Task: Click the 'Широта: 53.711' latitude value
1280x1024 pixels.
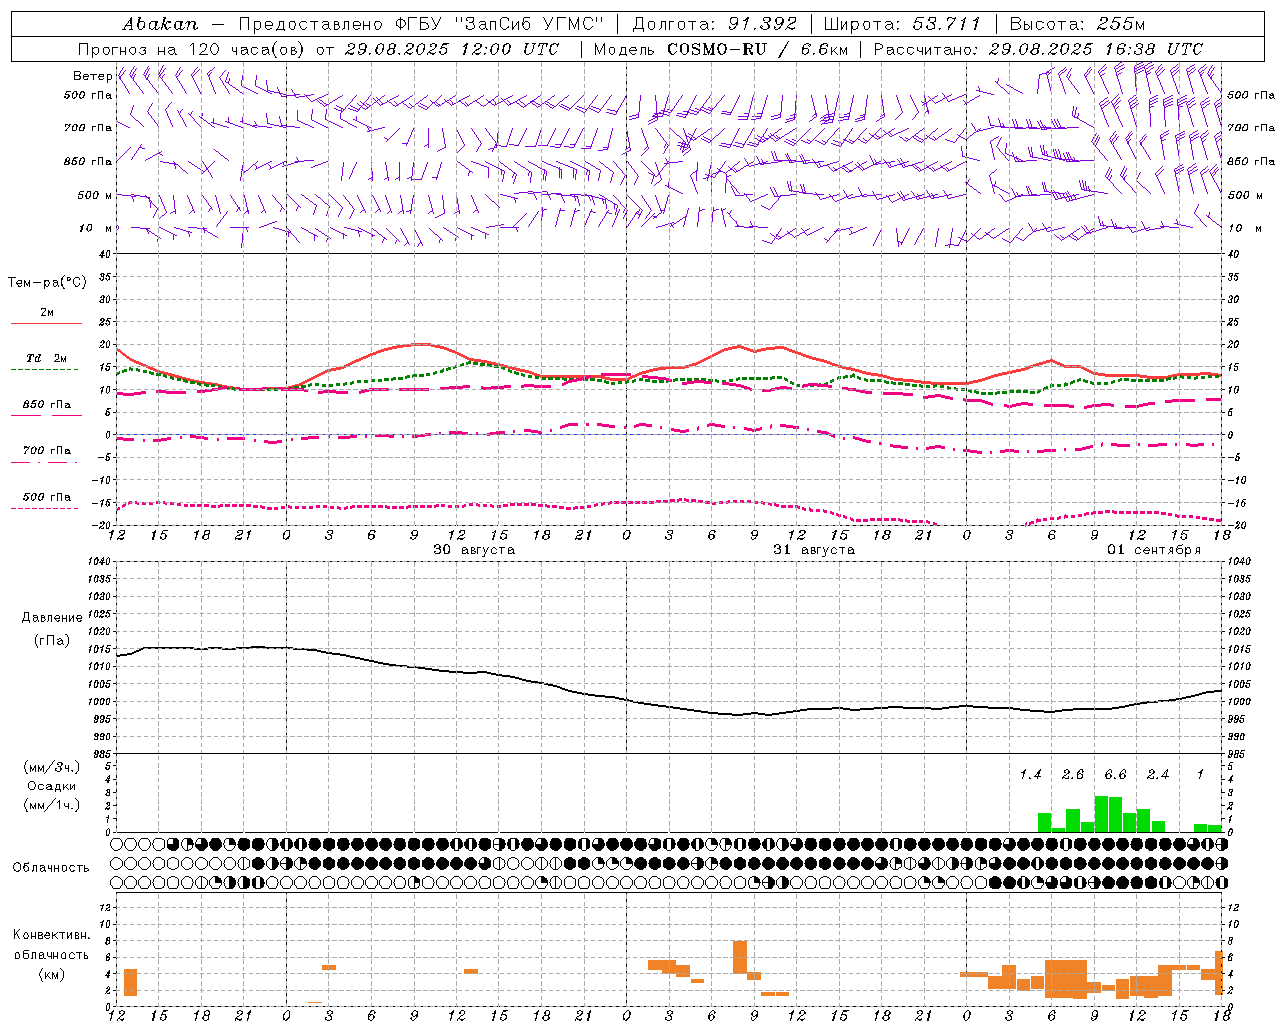Action: tap(902, 23)
